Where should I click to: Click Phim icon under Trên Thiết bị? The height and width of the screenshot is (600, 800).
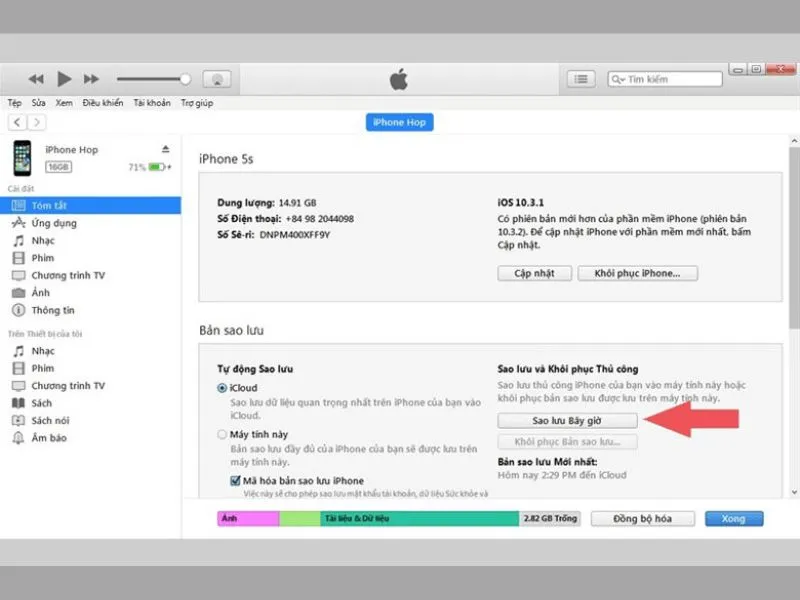[x=18, y=368]
